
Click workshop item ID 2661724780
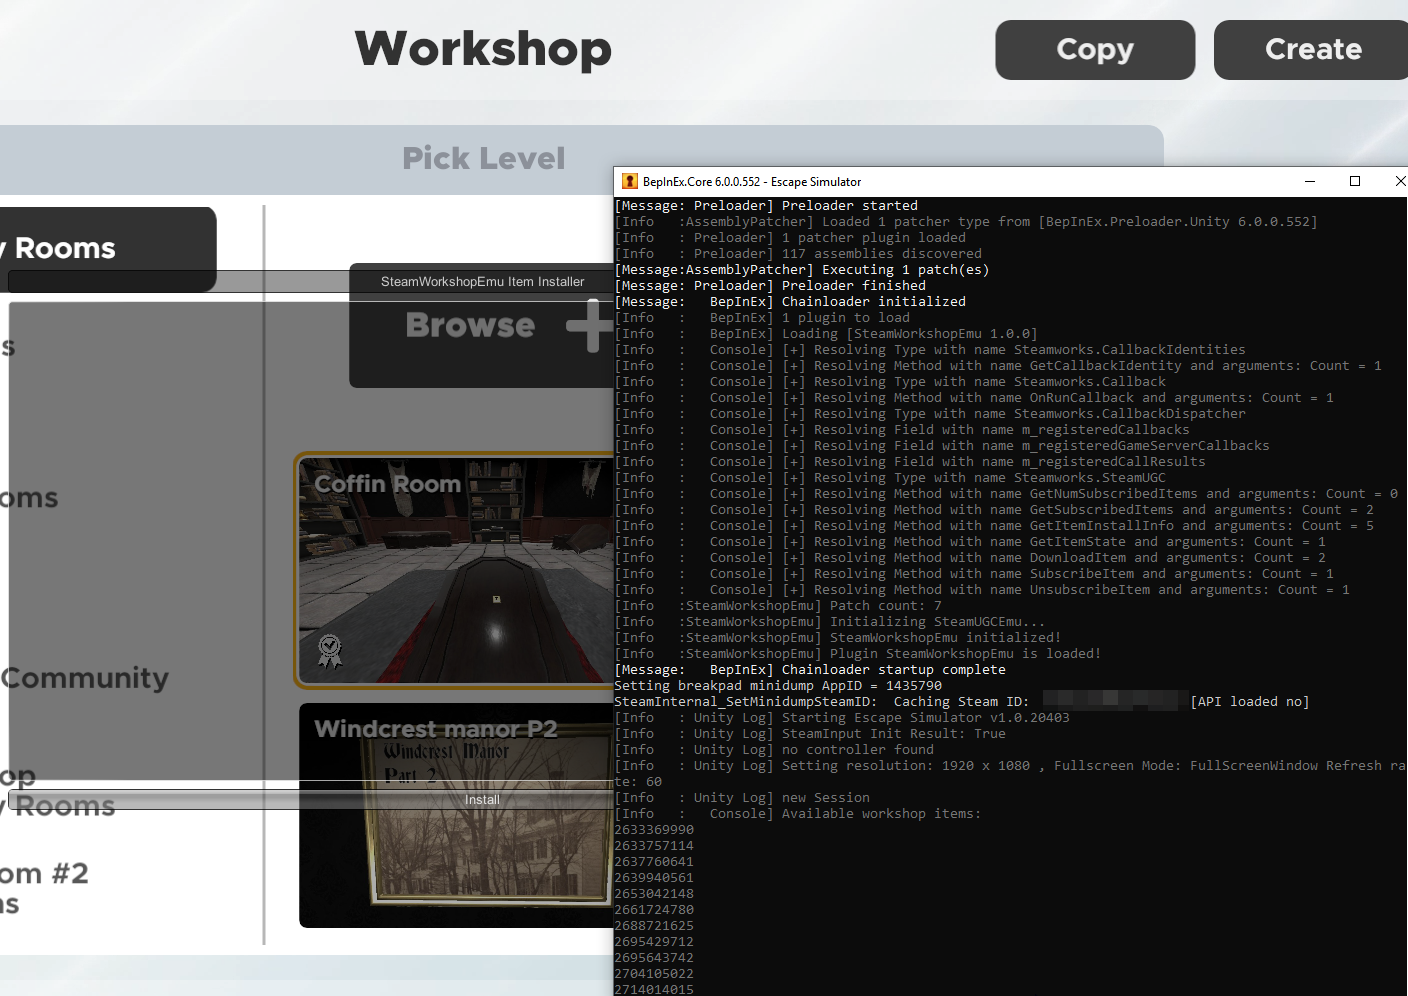click(x=654, y=910)
